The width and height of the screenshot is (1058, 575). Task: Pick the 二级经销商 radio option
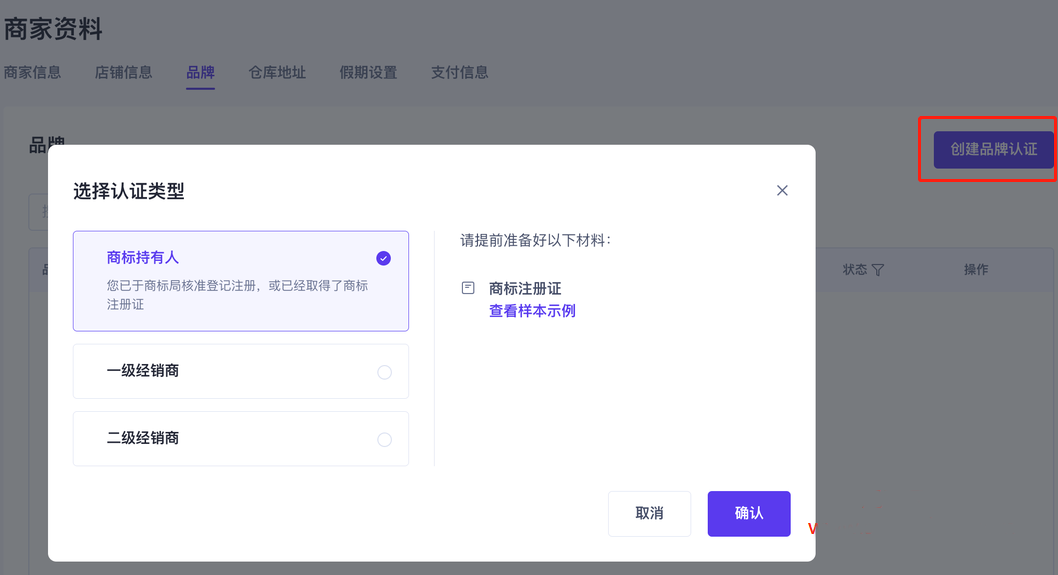pos(384,439)
